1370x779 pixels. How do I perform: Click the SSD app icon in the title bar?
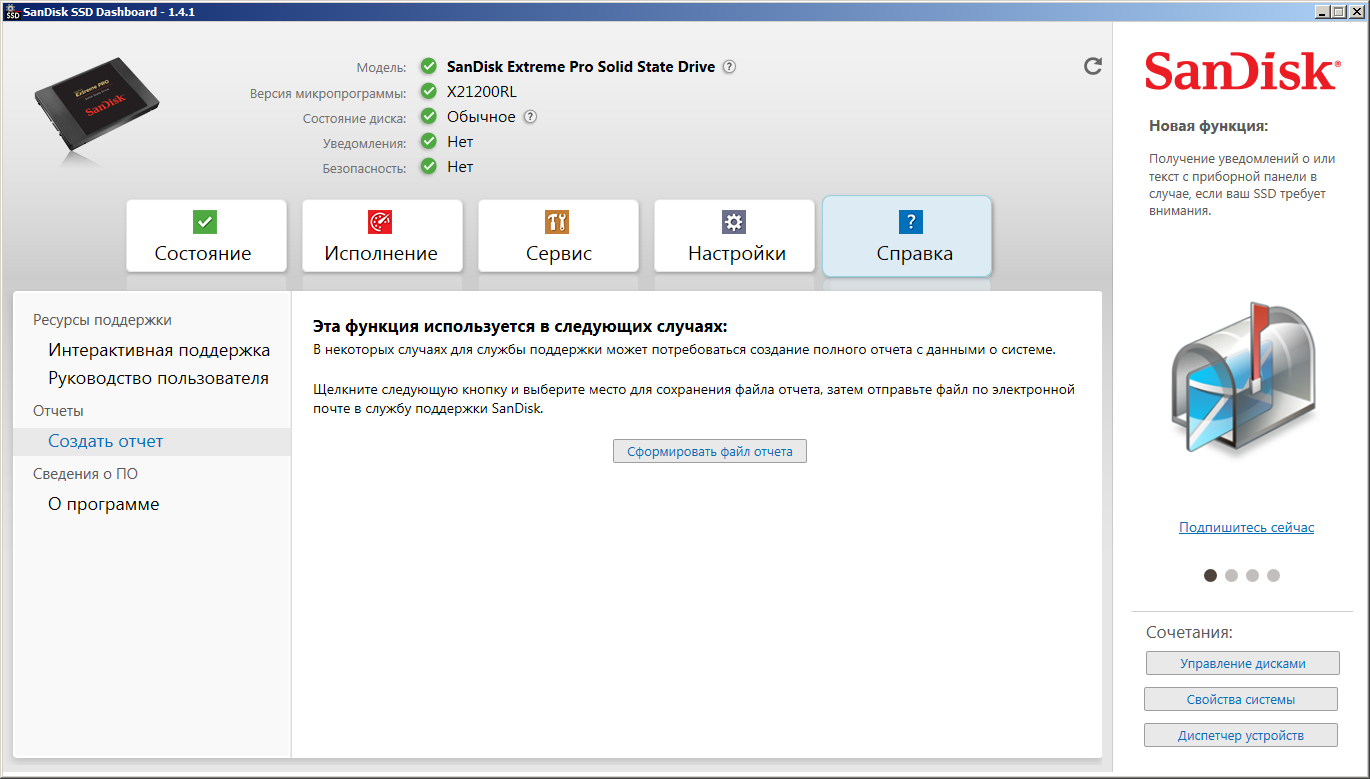tap(12, 11)
